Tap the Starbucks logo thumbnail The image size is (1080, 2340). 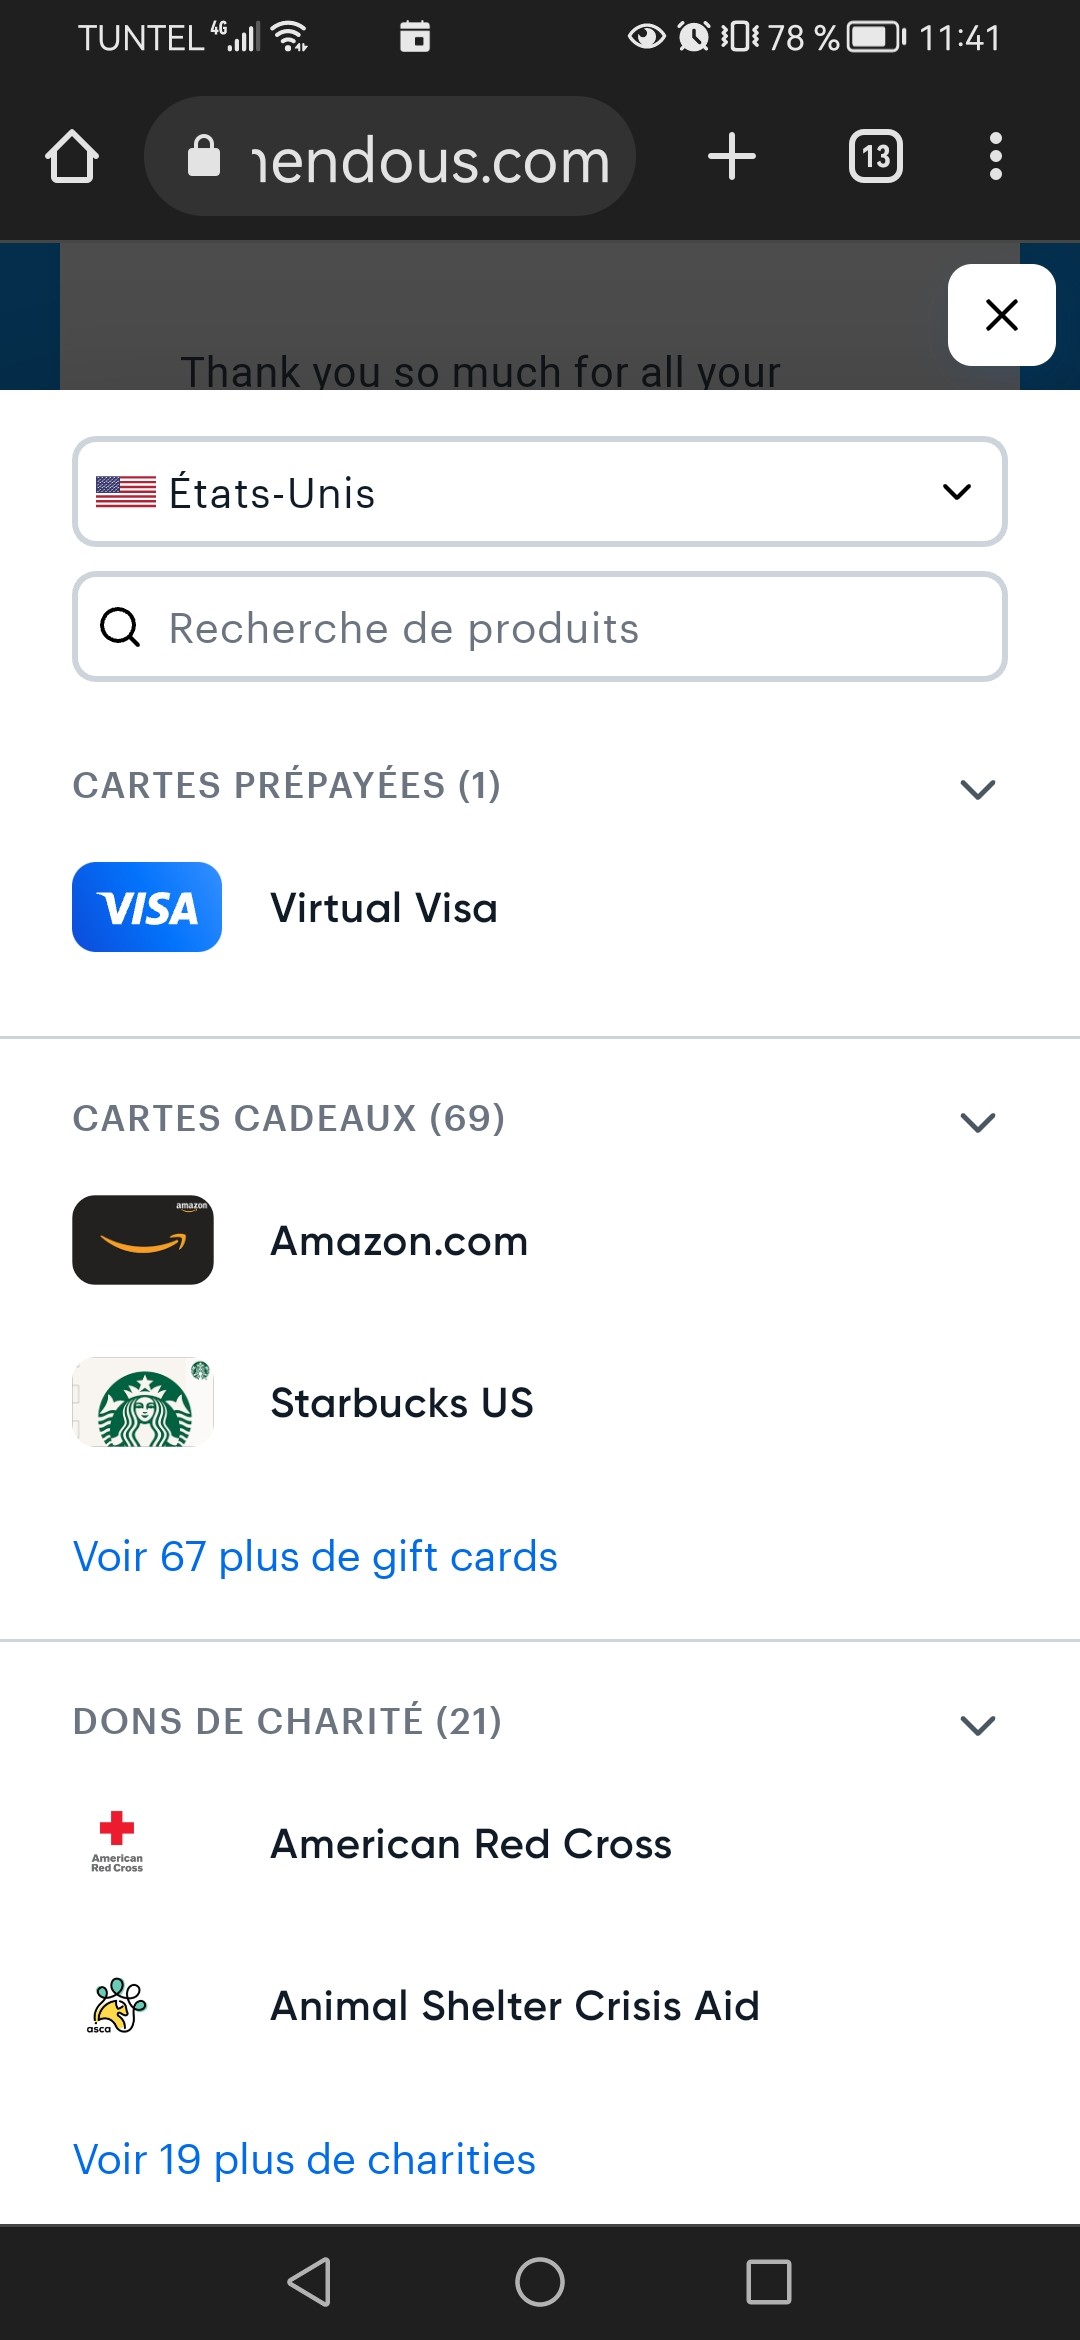click(143, 1402)
